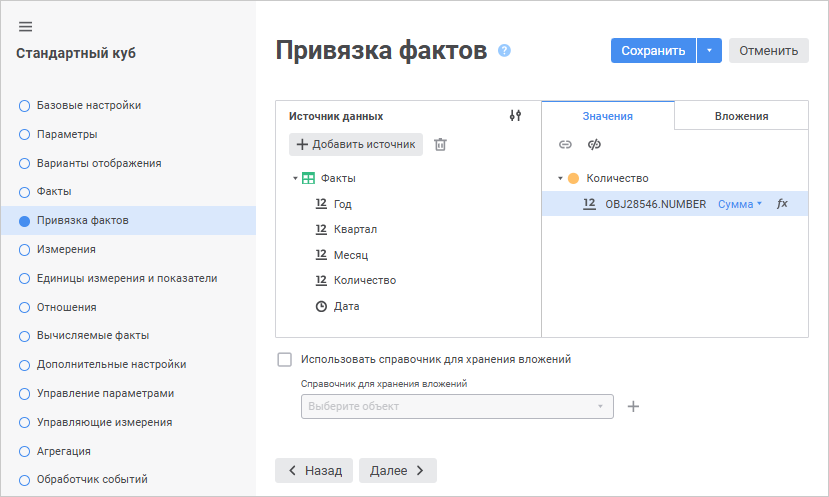Enable the use dictionary for attachments checkbox

pos(285,359)
